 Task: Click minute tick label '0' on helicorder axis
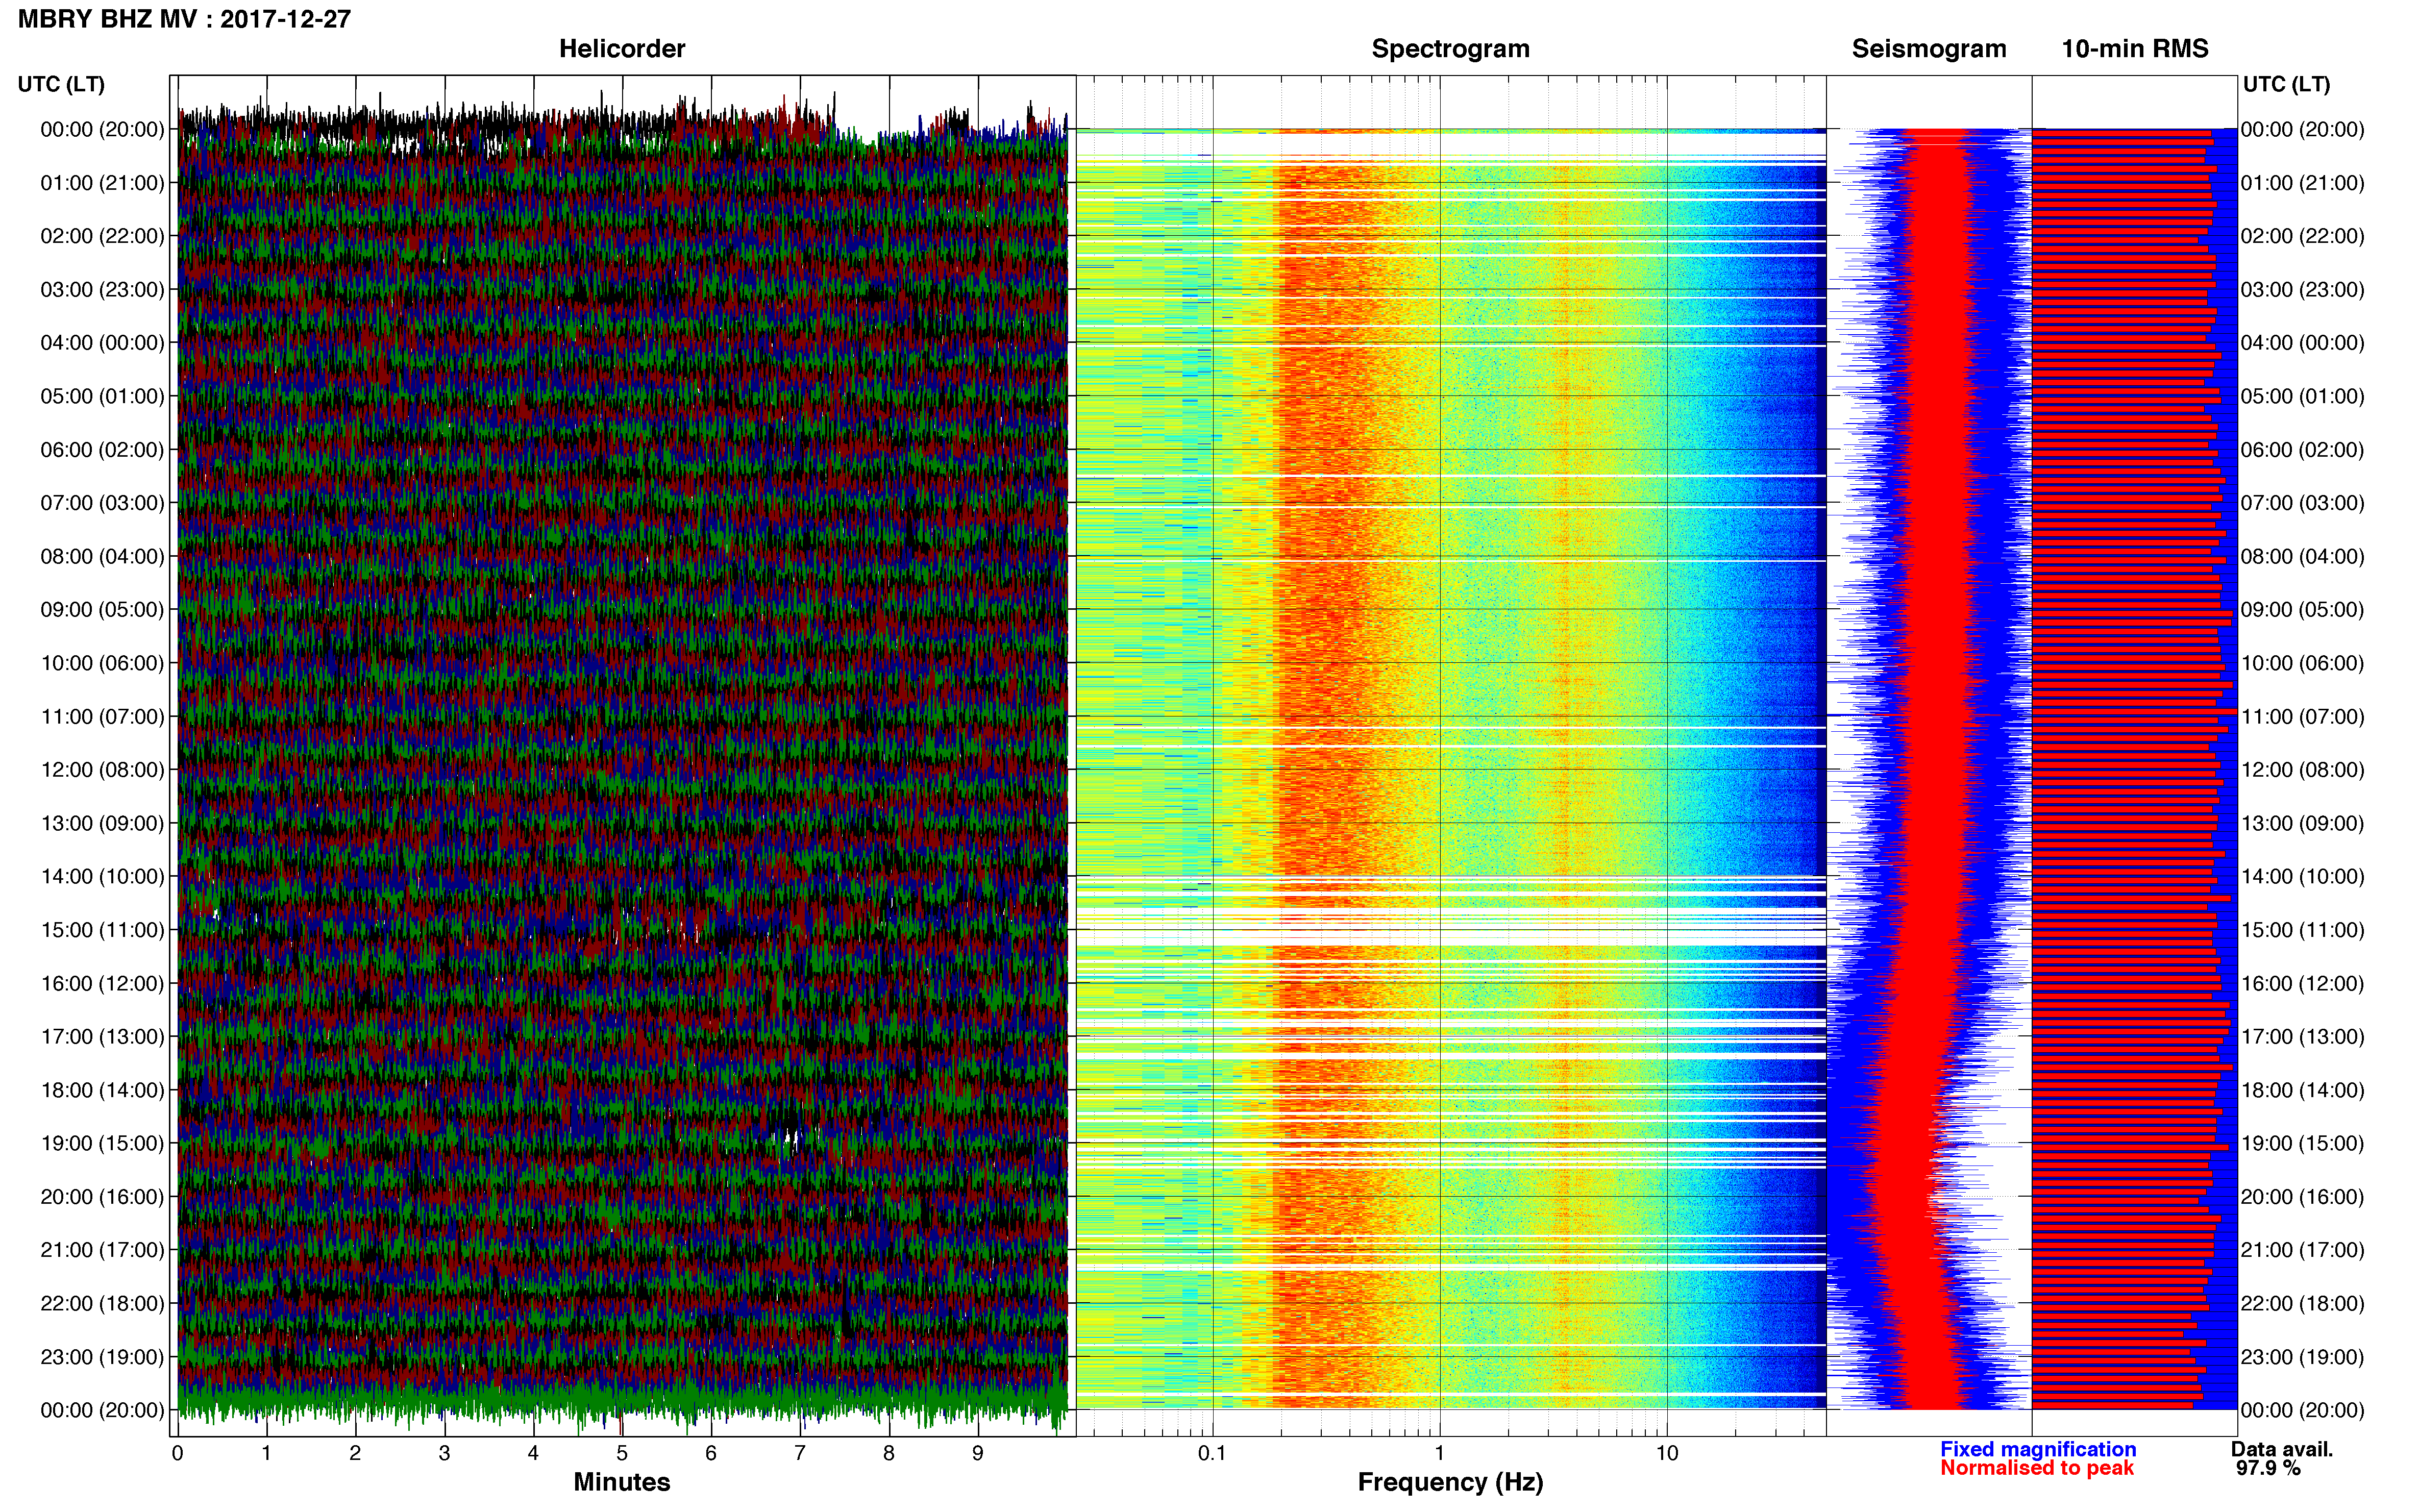coord(178,1454)
